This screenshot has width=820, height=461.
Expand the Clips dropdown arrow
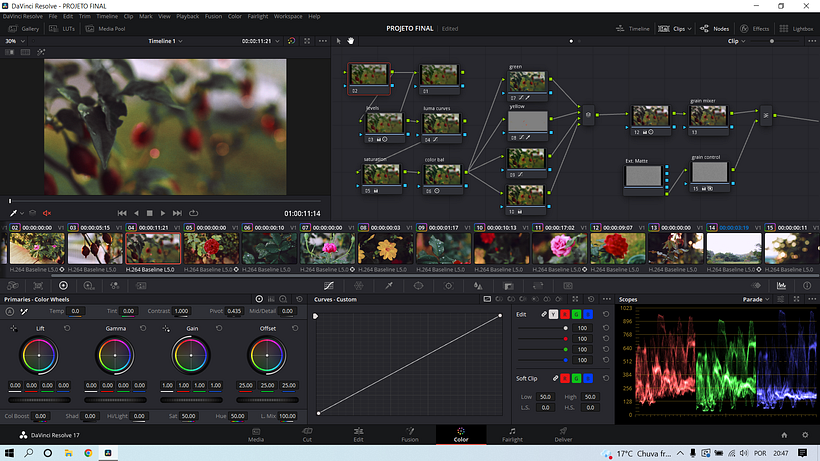[690, 29]
